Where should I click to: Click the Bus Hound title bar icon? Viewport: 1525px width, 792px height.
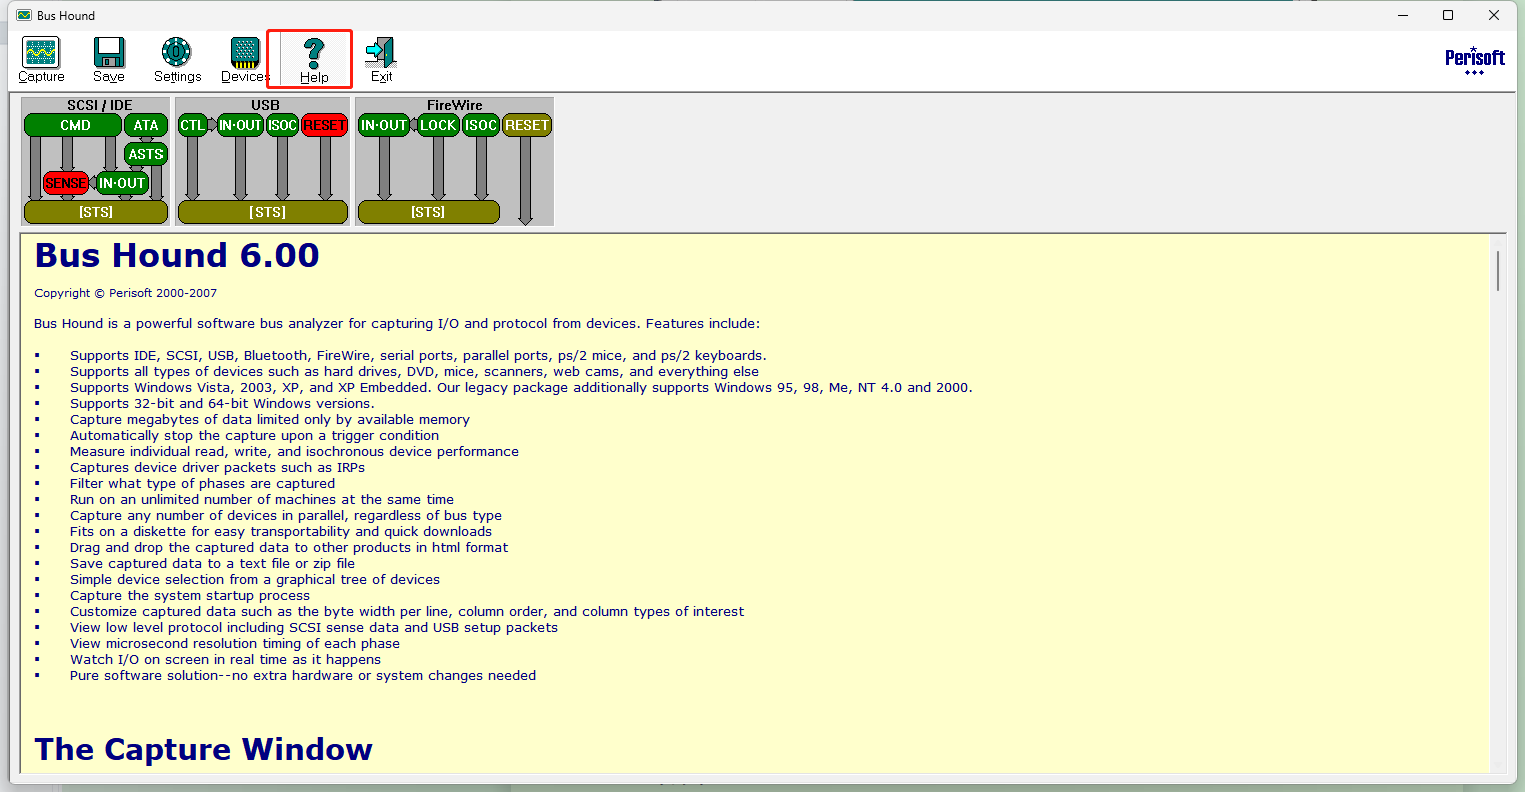pyautogui.click(x=24, y=15)
